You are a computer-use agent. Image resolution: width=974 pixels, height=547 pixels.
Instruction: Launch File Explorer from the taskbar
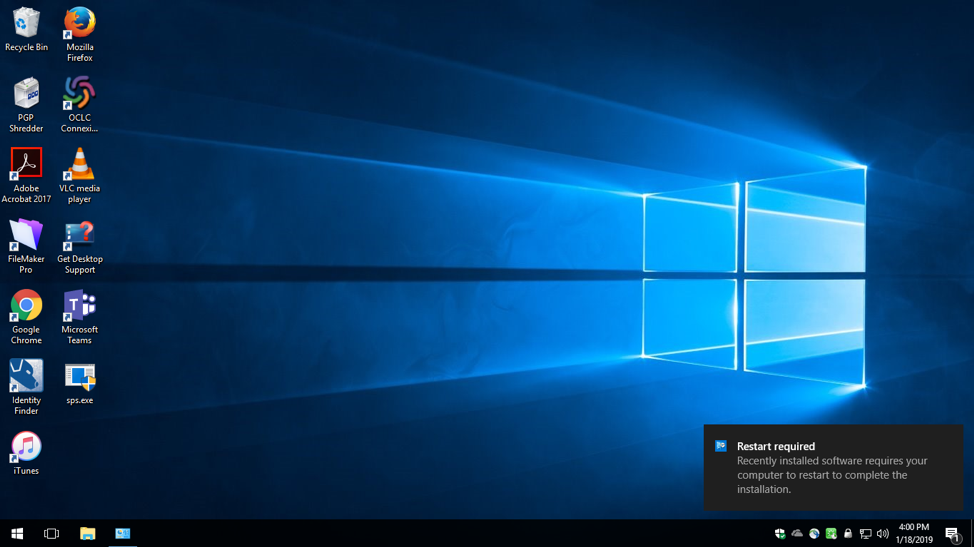tap(88, 534)
